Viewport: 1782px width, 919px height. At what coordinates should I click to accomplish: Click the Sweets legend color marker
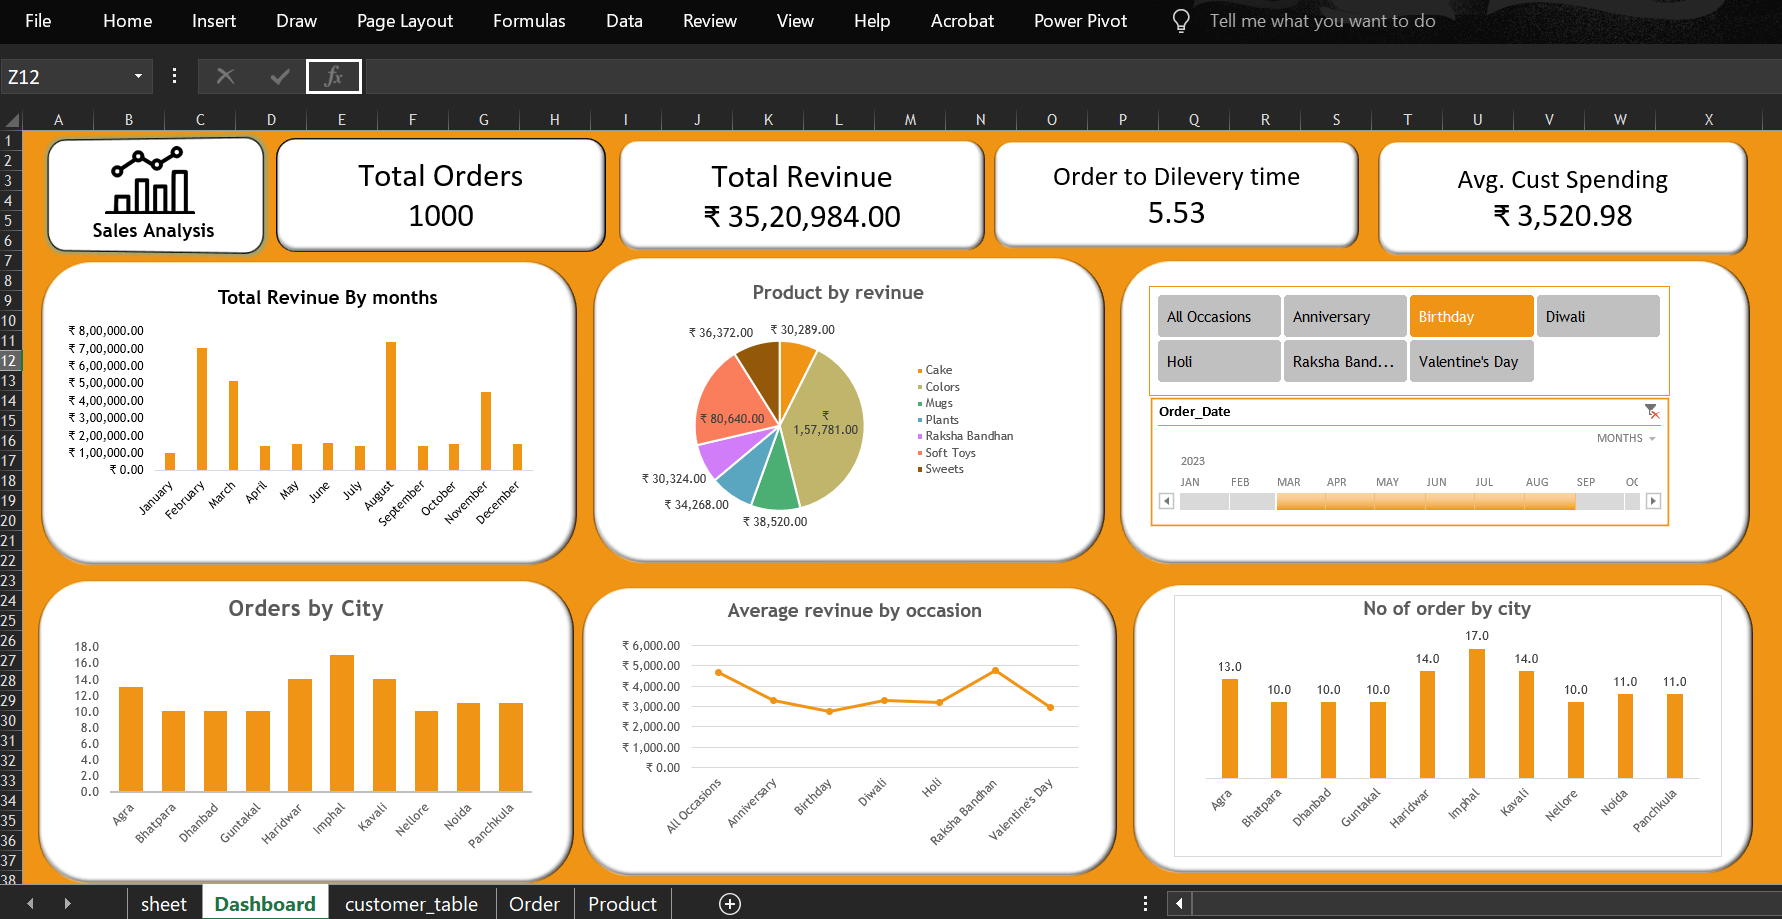[920, 469]
